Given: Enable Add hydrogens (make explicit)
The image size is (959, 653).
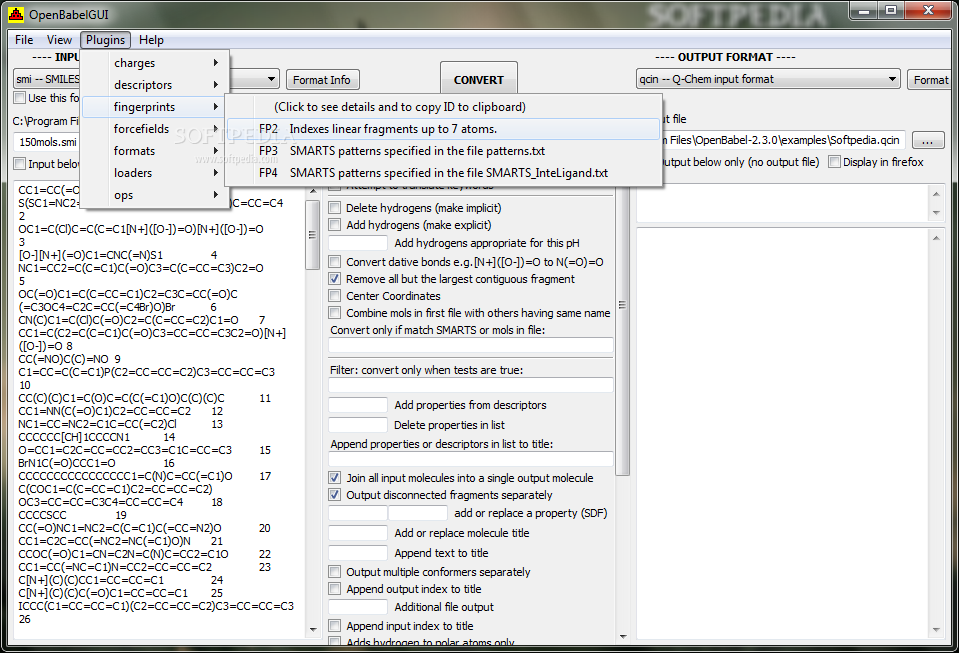Looking at the screenshot, I should (335, 225).
